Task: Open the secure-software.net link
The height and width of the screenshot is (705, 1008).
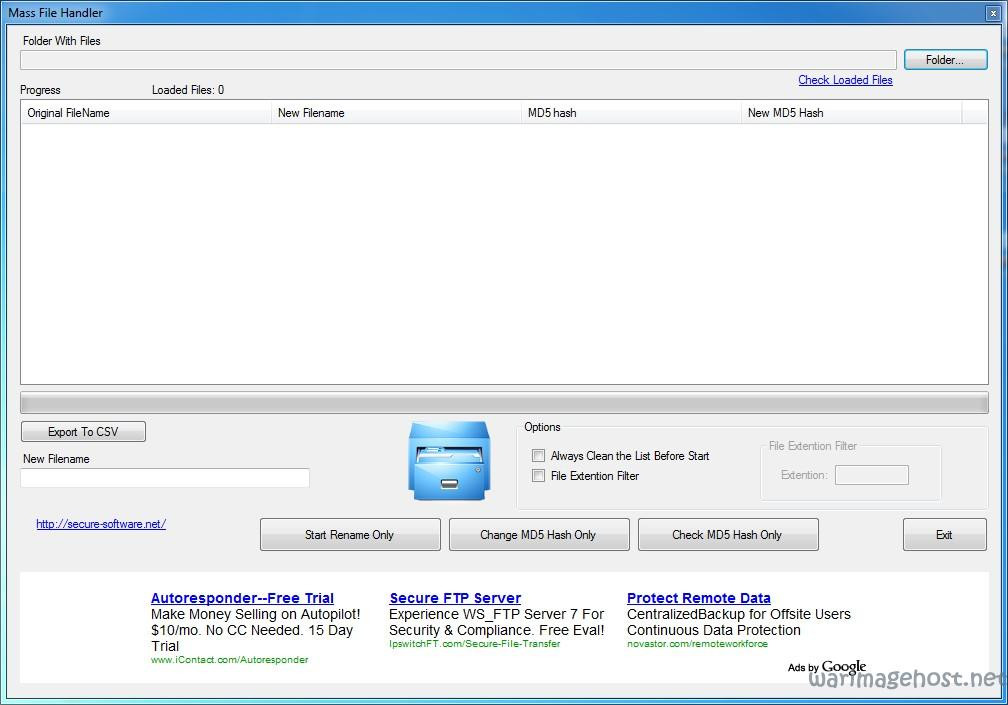Action: pos(101,524)
